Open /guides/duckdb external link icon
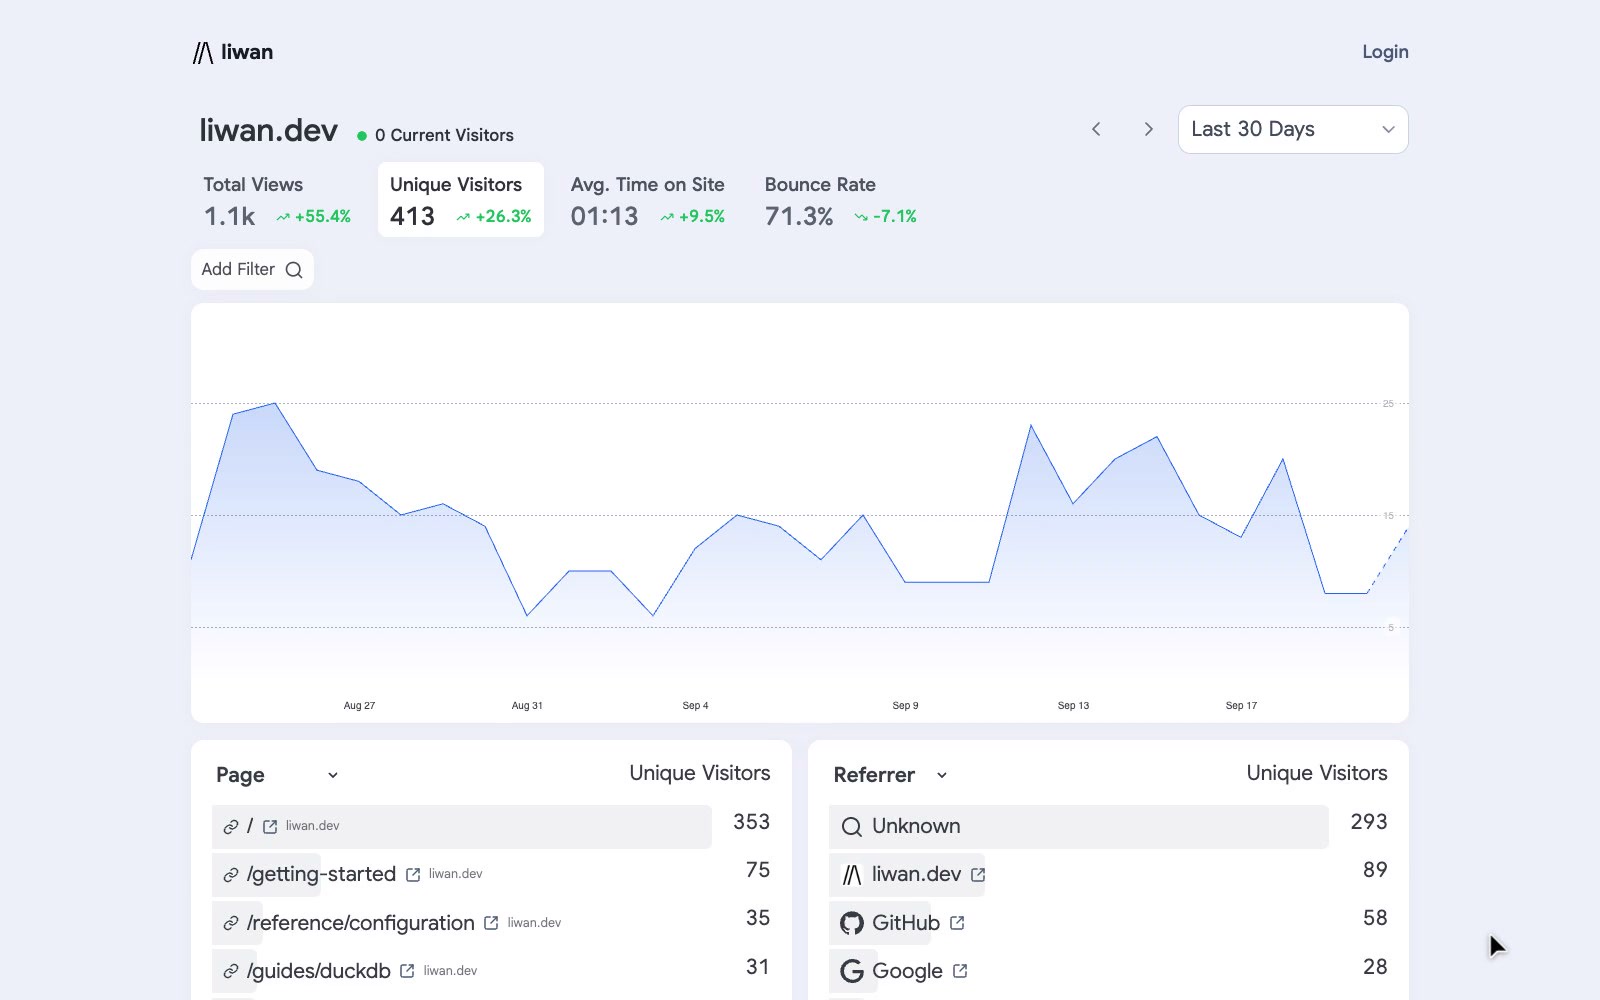This screenshot has height=1000, width=1600. tap(407, 971)
